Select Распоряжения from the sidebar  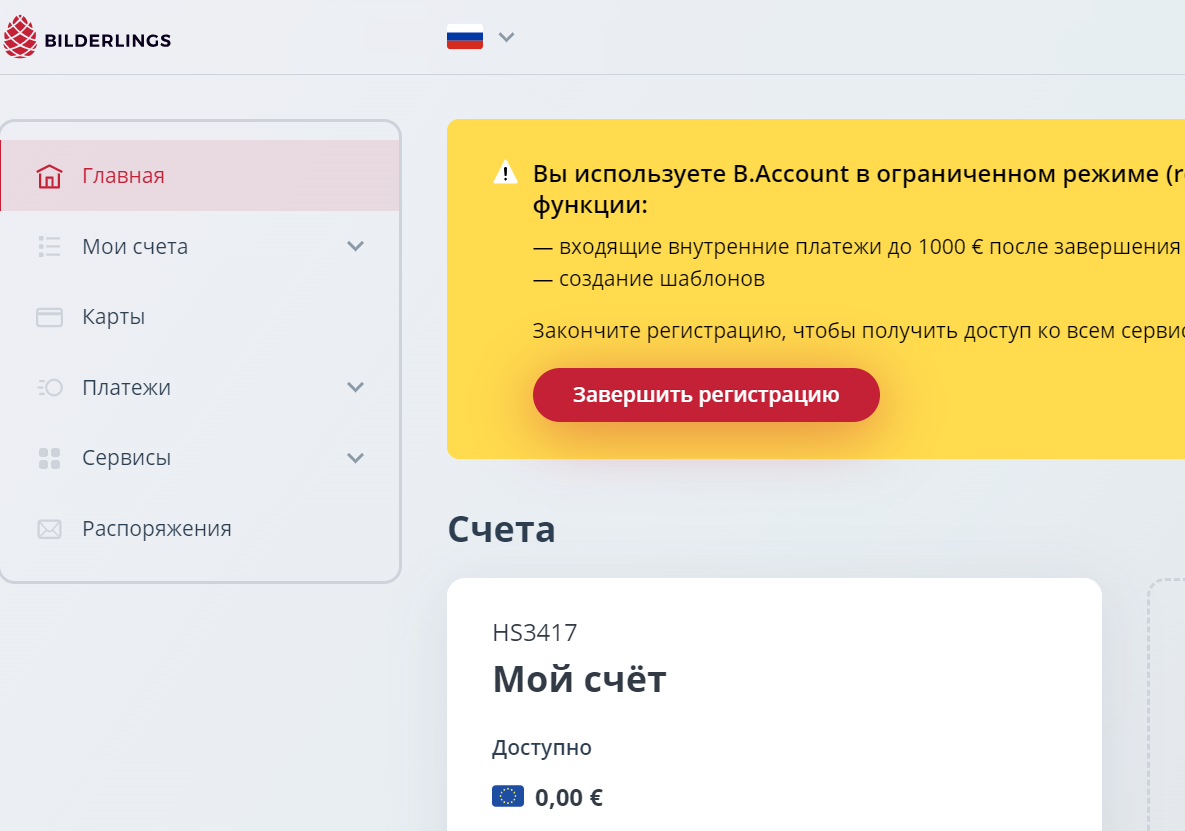point(155,528)
